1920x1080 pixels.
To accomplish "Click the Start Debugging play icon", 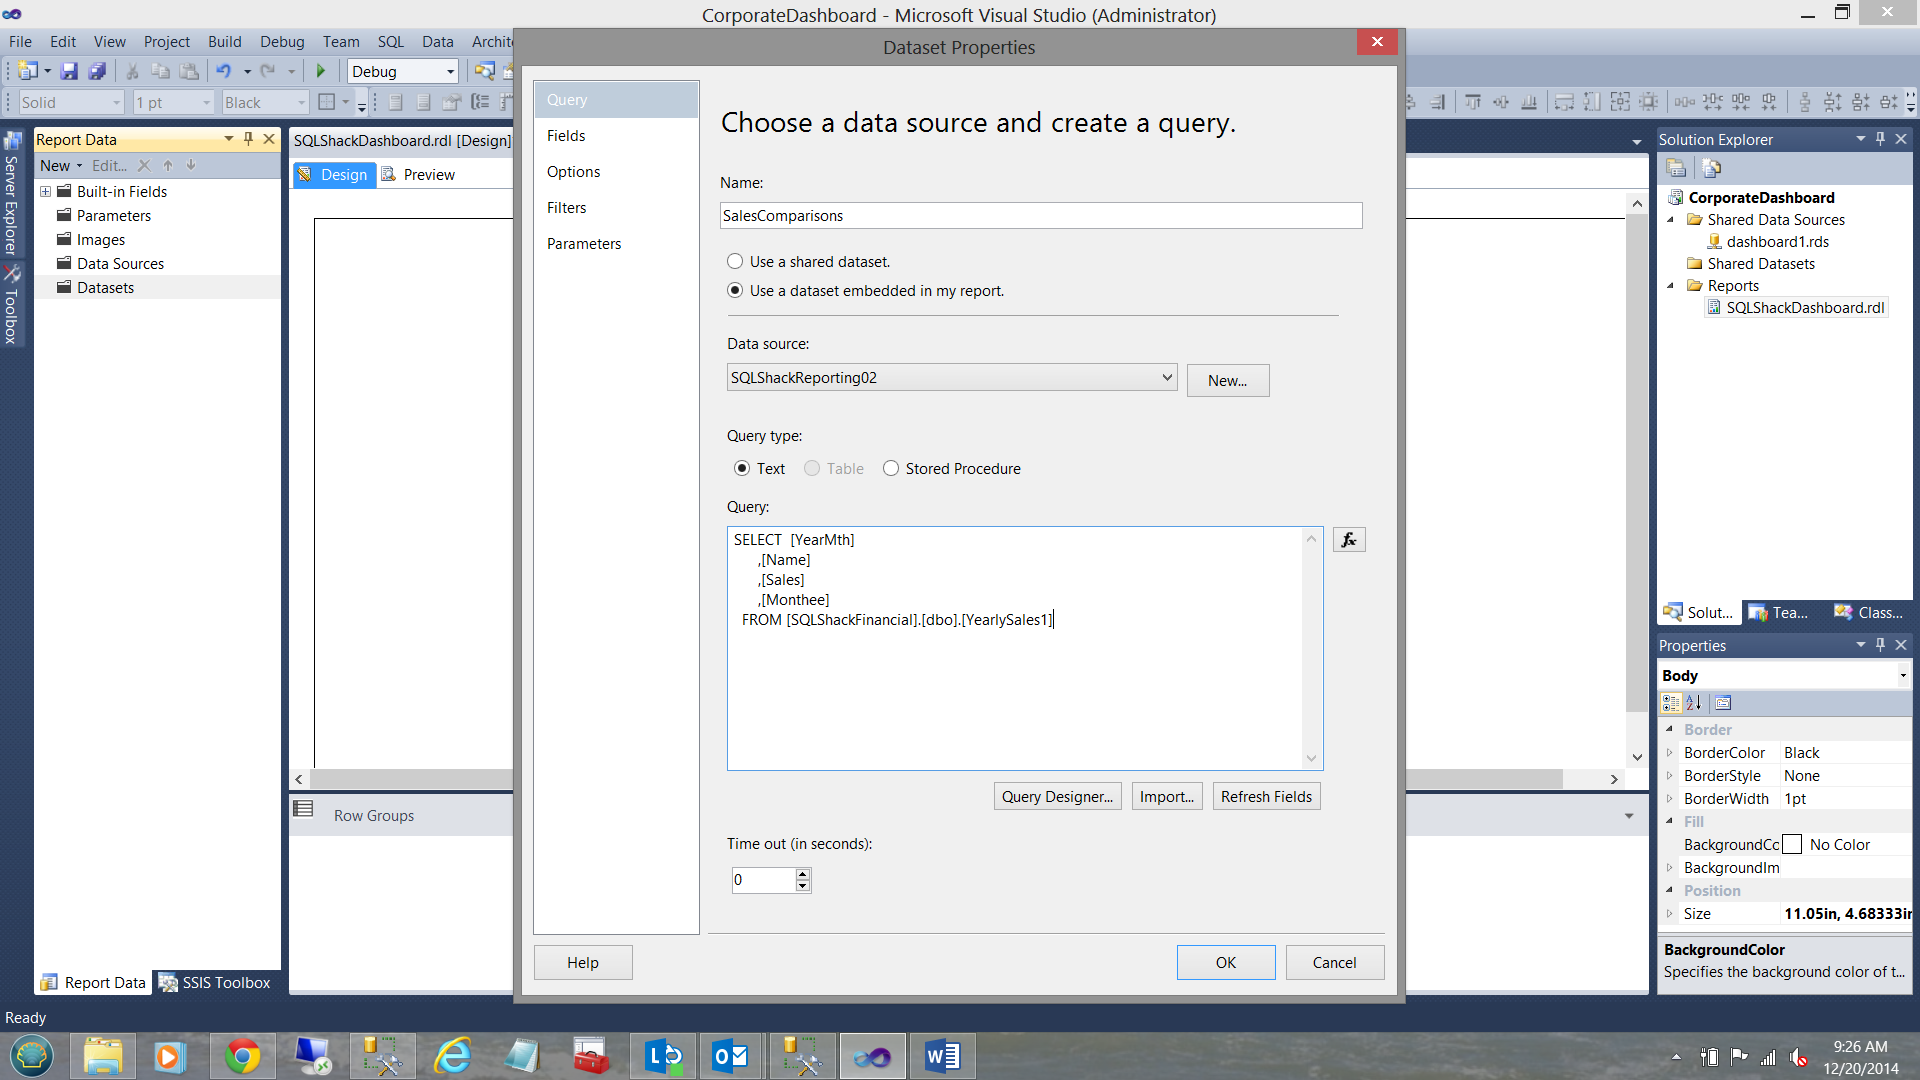I will (x=321, y=71).
